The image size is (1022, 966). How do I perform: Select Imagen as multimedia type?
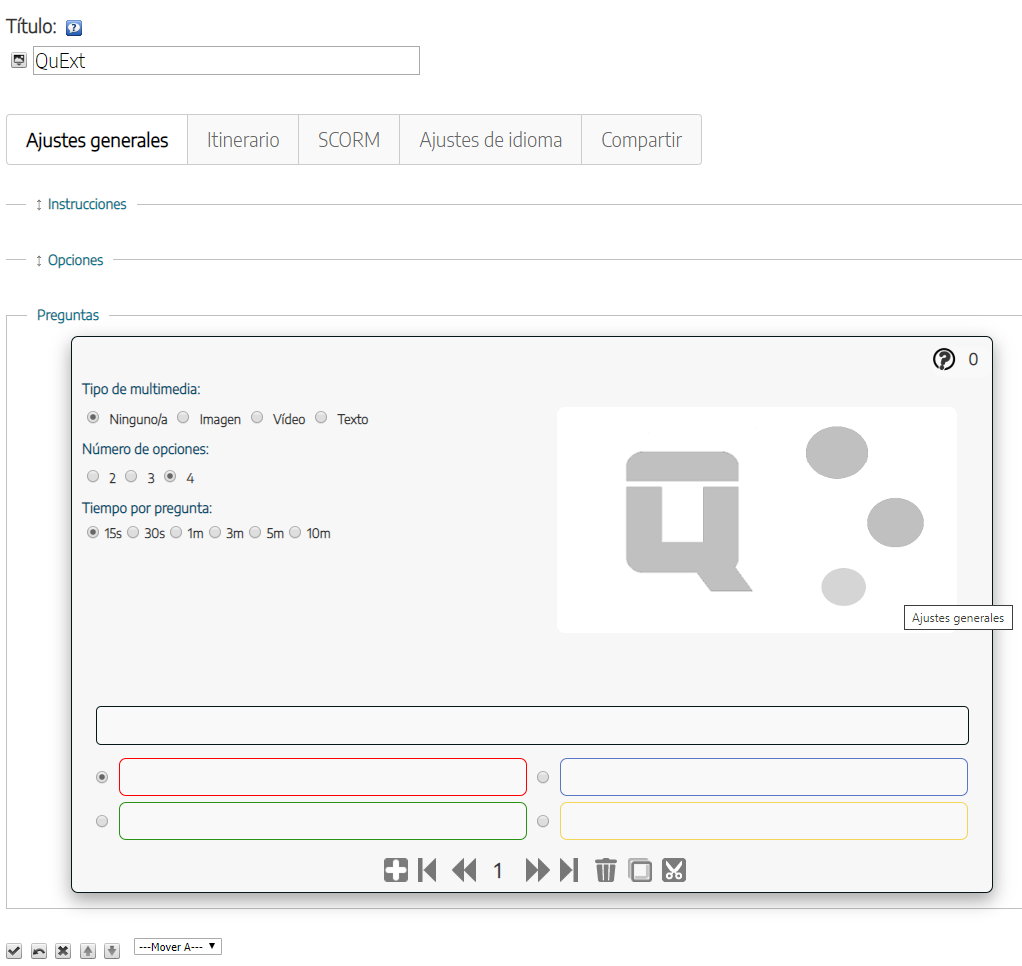coord(183,418)
